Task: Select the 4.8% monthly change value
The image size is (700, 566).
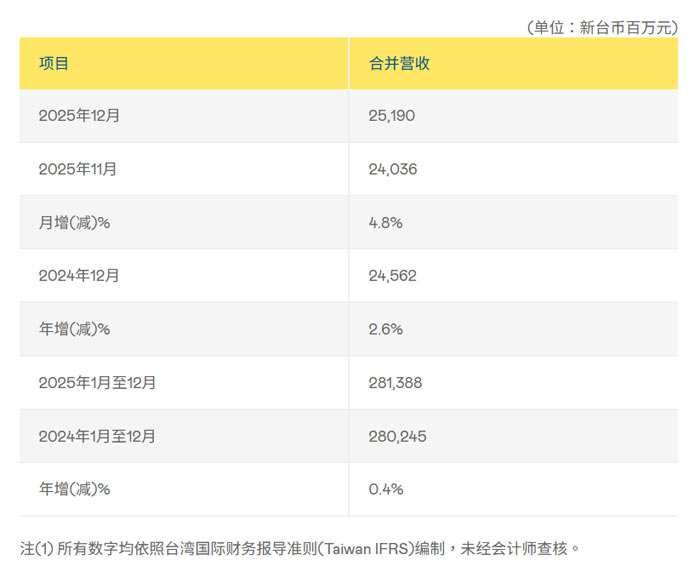Action: click(x=385, y=223)
